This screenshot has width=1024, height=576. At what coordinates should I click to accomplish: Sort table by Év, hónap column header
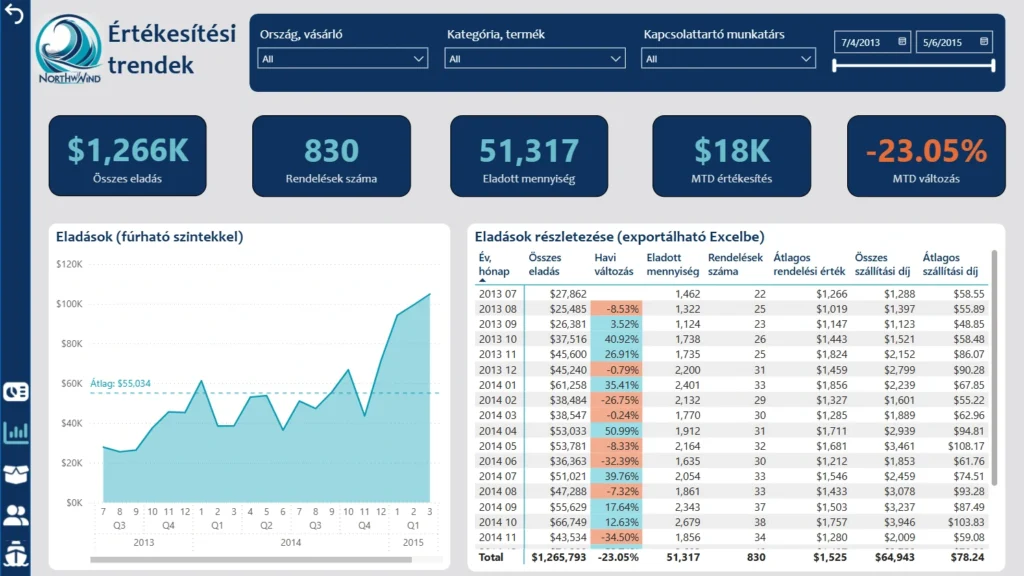(x=495, y=264)
